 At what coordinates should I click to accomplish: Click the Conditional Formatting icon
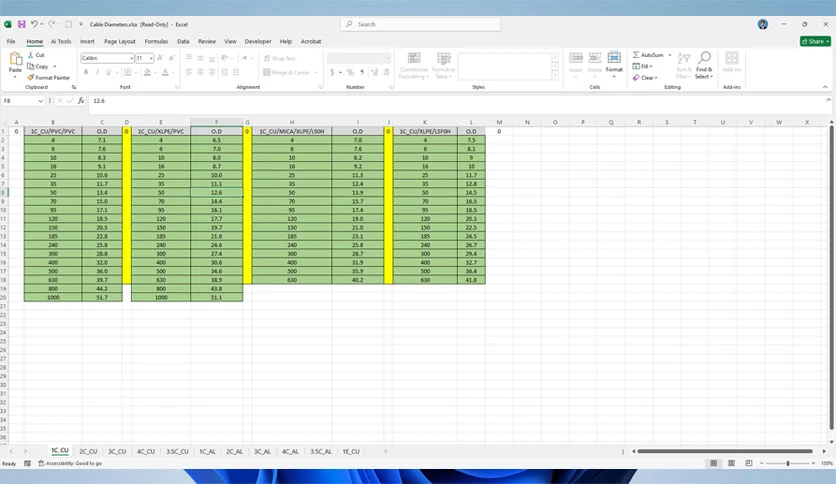tap(414, 58)
